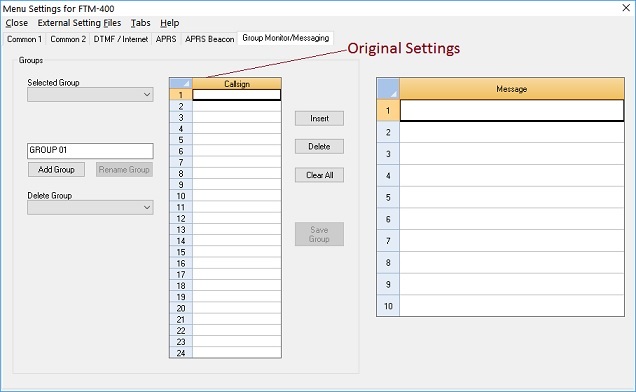
Task: Click Callsign cell in row 12
Action: 237,218
